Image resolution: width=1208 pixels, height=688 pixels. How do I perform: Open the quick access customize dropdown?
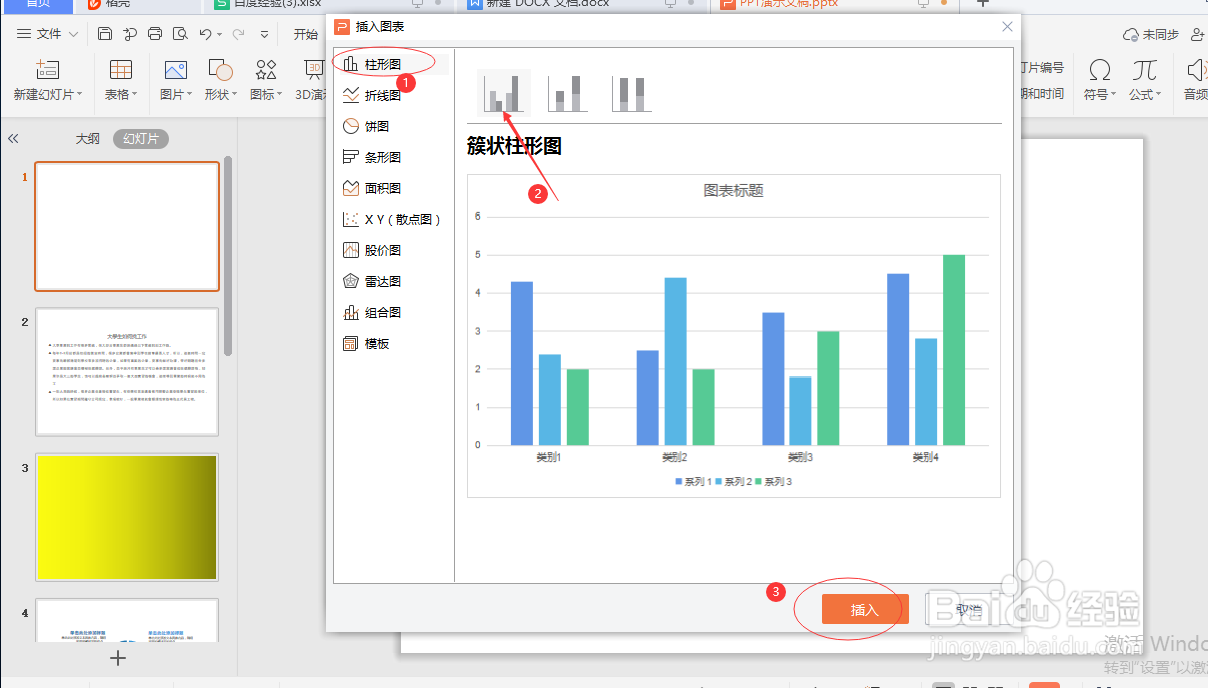264,35
